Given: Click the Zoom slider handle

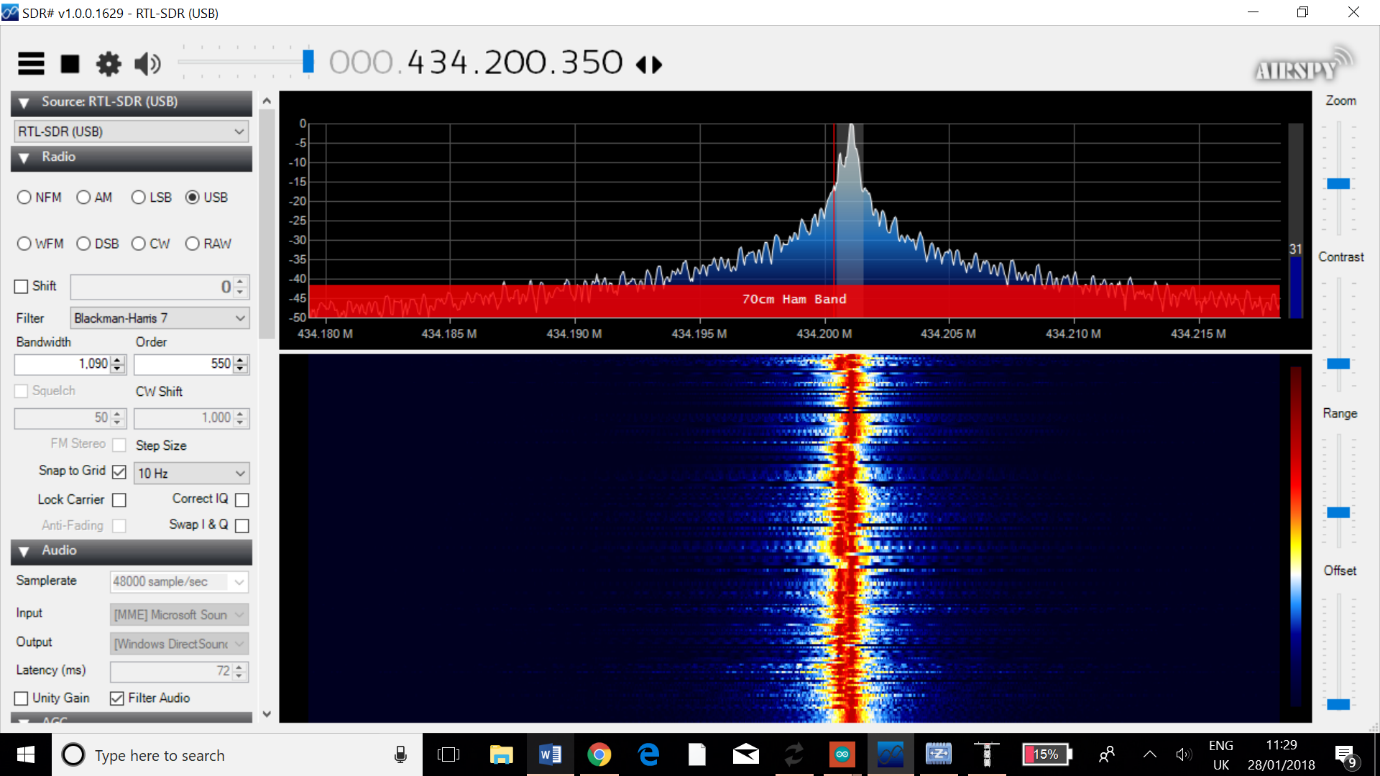Looking at the screenshot, I should point(1338,184).
